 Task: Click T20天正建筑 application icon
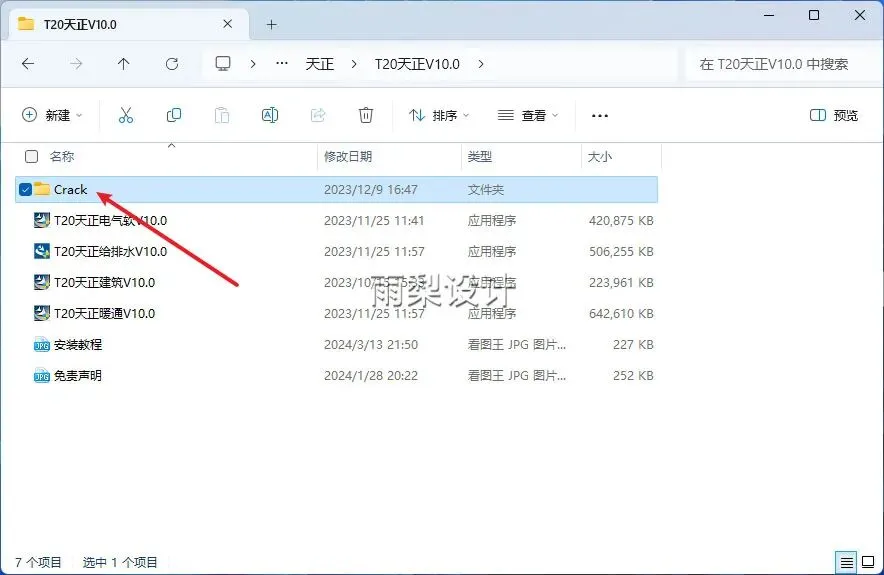pyautogui.click(x=42, y=282)
